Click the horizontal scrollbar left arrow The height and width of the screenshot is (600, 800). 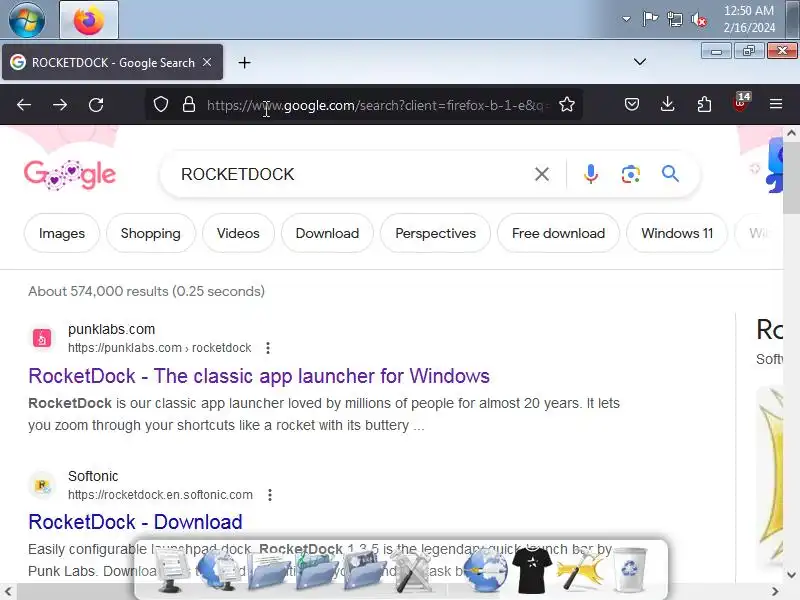click(x=8, y=592)
